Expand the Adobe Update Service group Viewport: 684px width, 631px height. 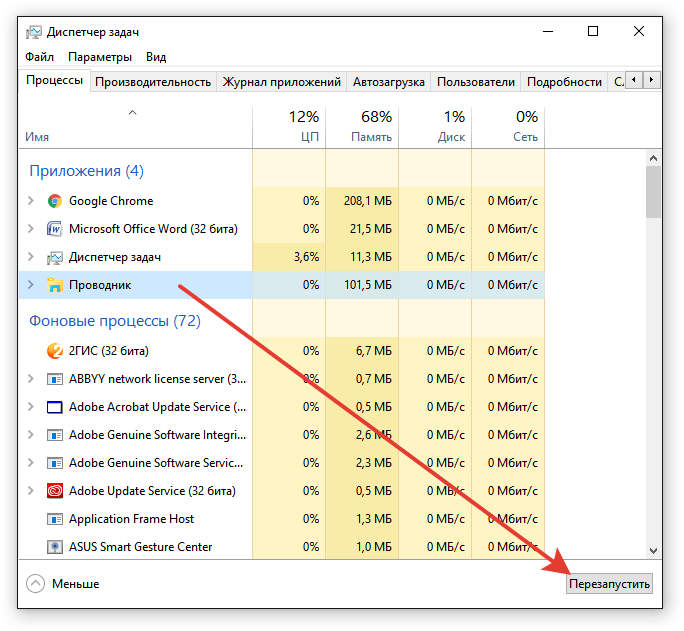click(31, 491)
